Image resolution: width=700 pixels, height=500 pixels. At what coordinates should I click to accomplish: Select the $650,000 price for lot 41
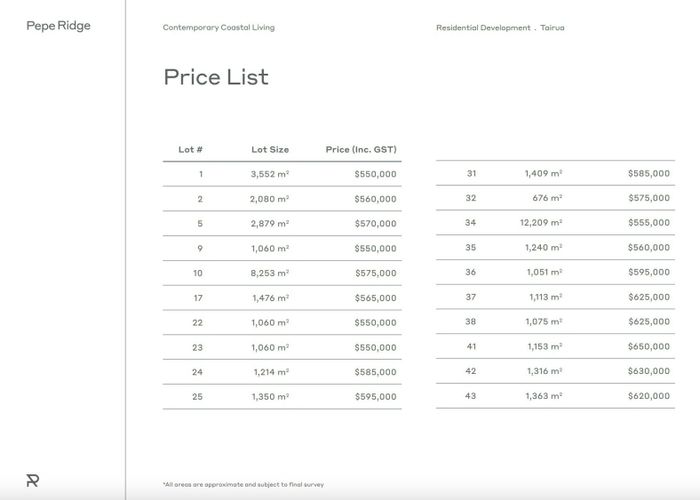(649, 346)
